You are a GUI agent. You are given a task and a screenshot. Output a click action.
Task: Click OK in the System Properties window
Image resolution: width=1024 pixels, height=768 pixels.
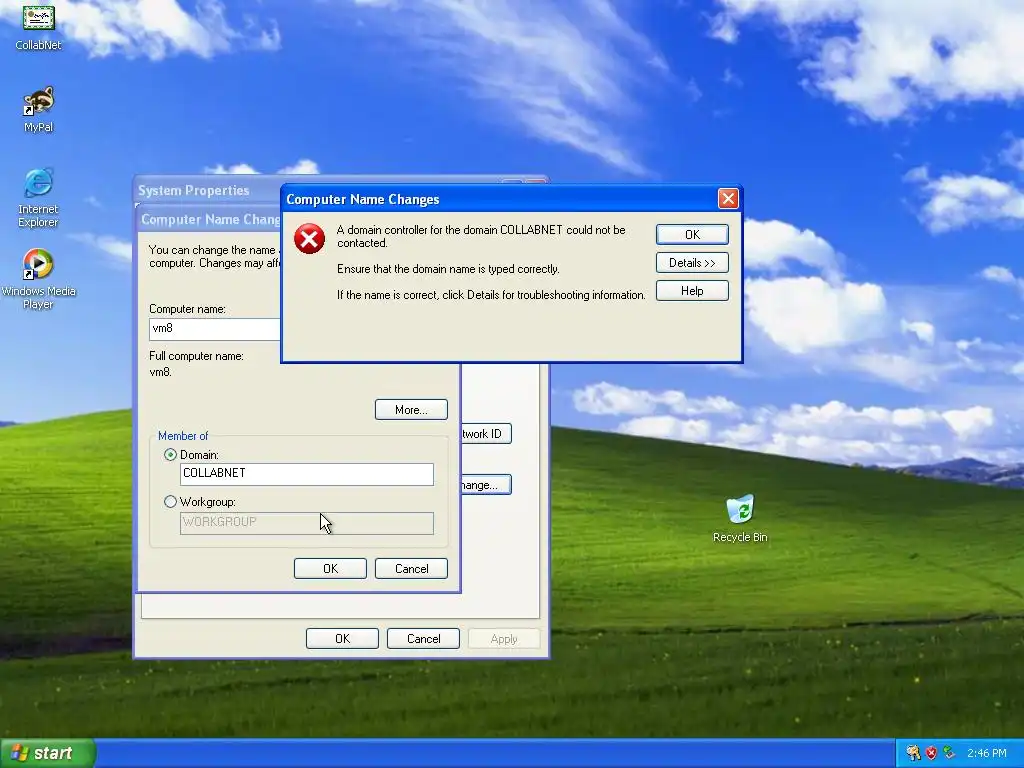click(342, 638)
